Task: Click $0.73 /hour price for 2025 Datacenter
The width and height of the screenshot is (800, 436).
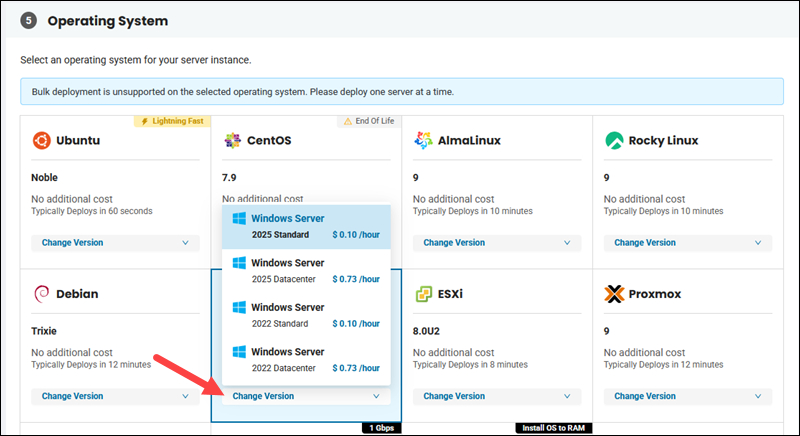Action: 356,279
